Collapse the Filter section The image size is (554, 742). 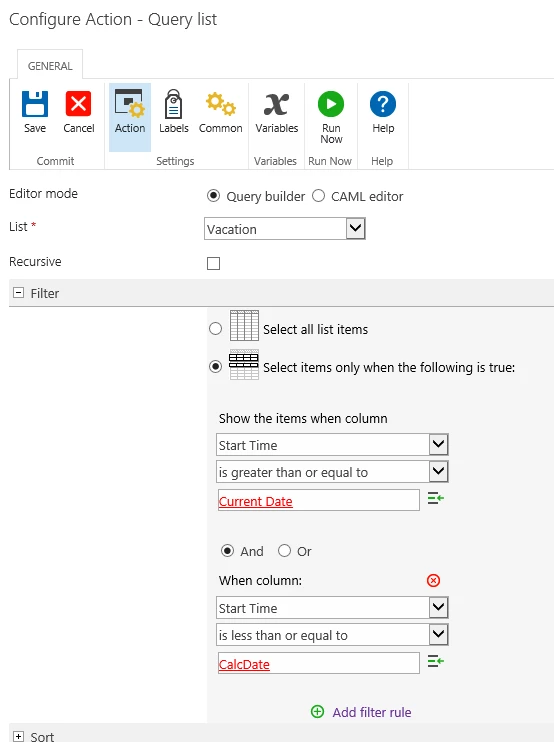pos(18,293)
